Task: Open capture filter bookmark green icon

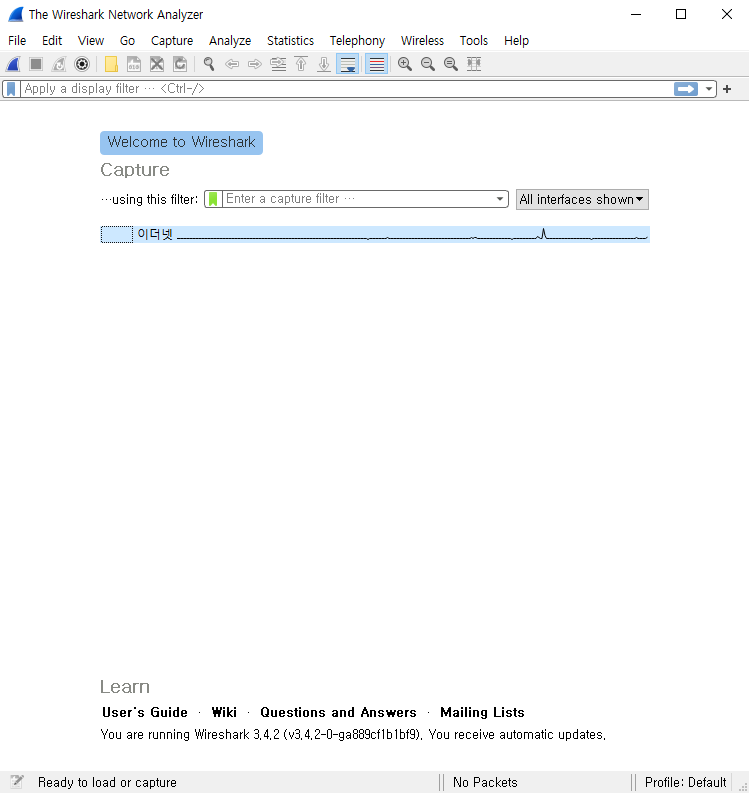Action: pyautogui.click(x=213, y=199)
